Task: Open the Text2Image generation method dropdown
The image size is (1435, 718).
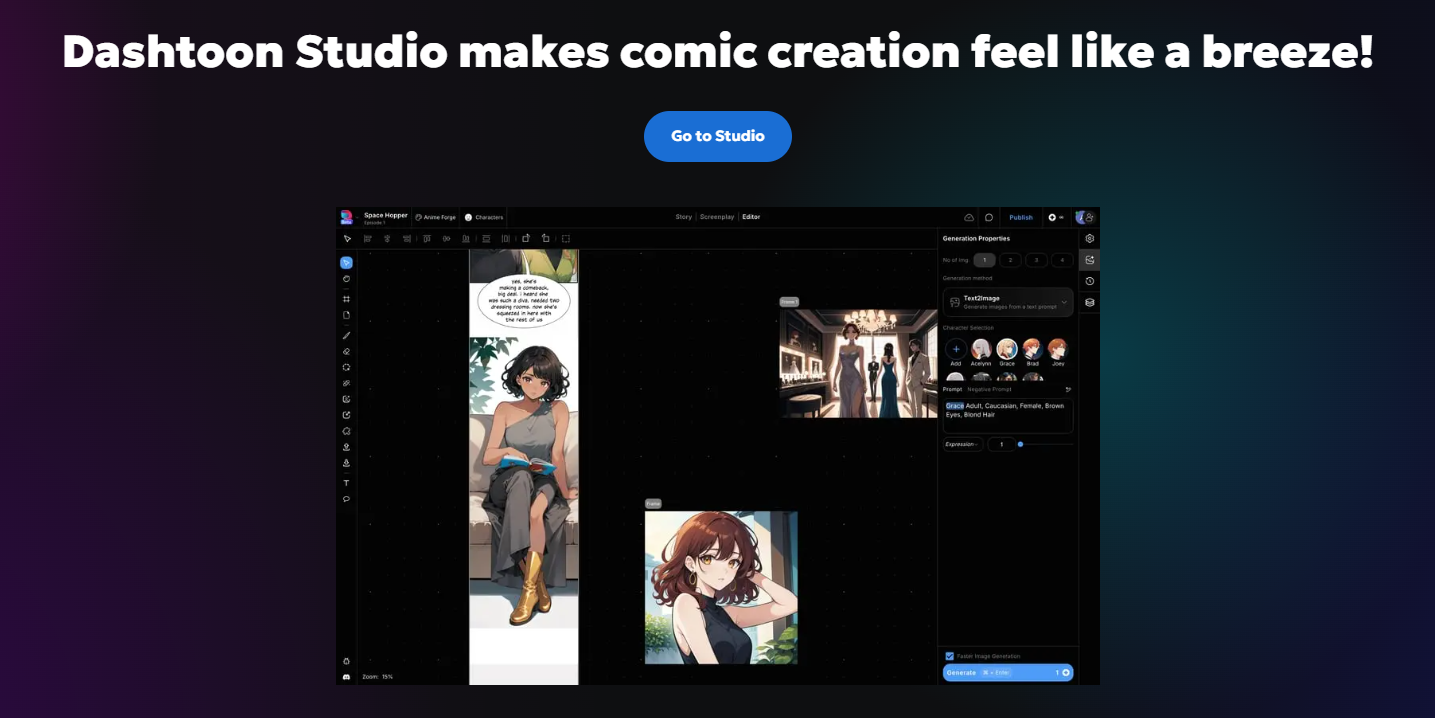Action: (1008, 302)
